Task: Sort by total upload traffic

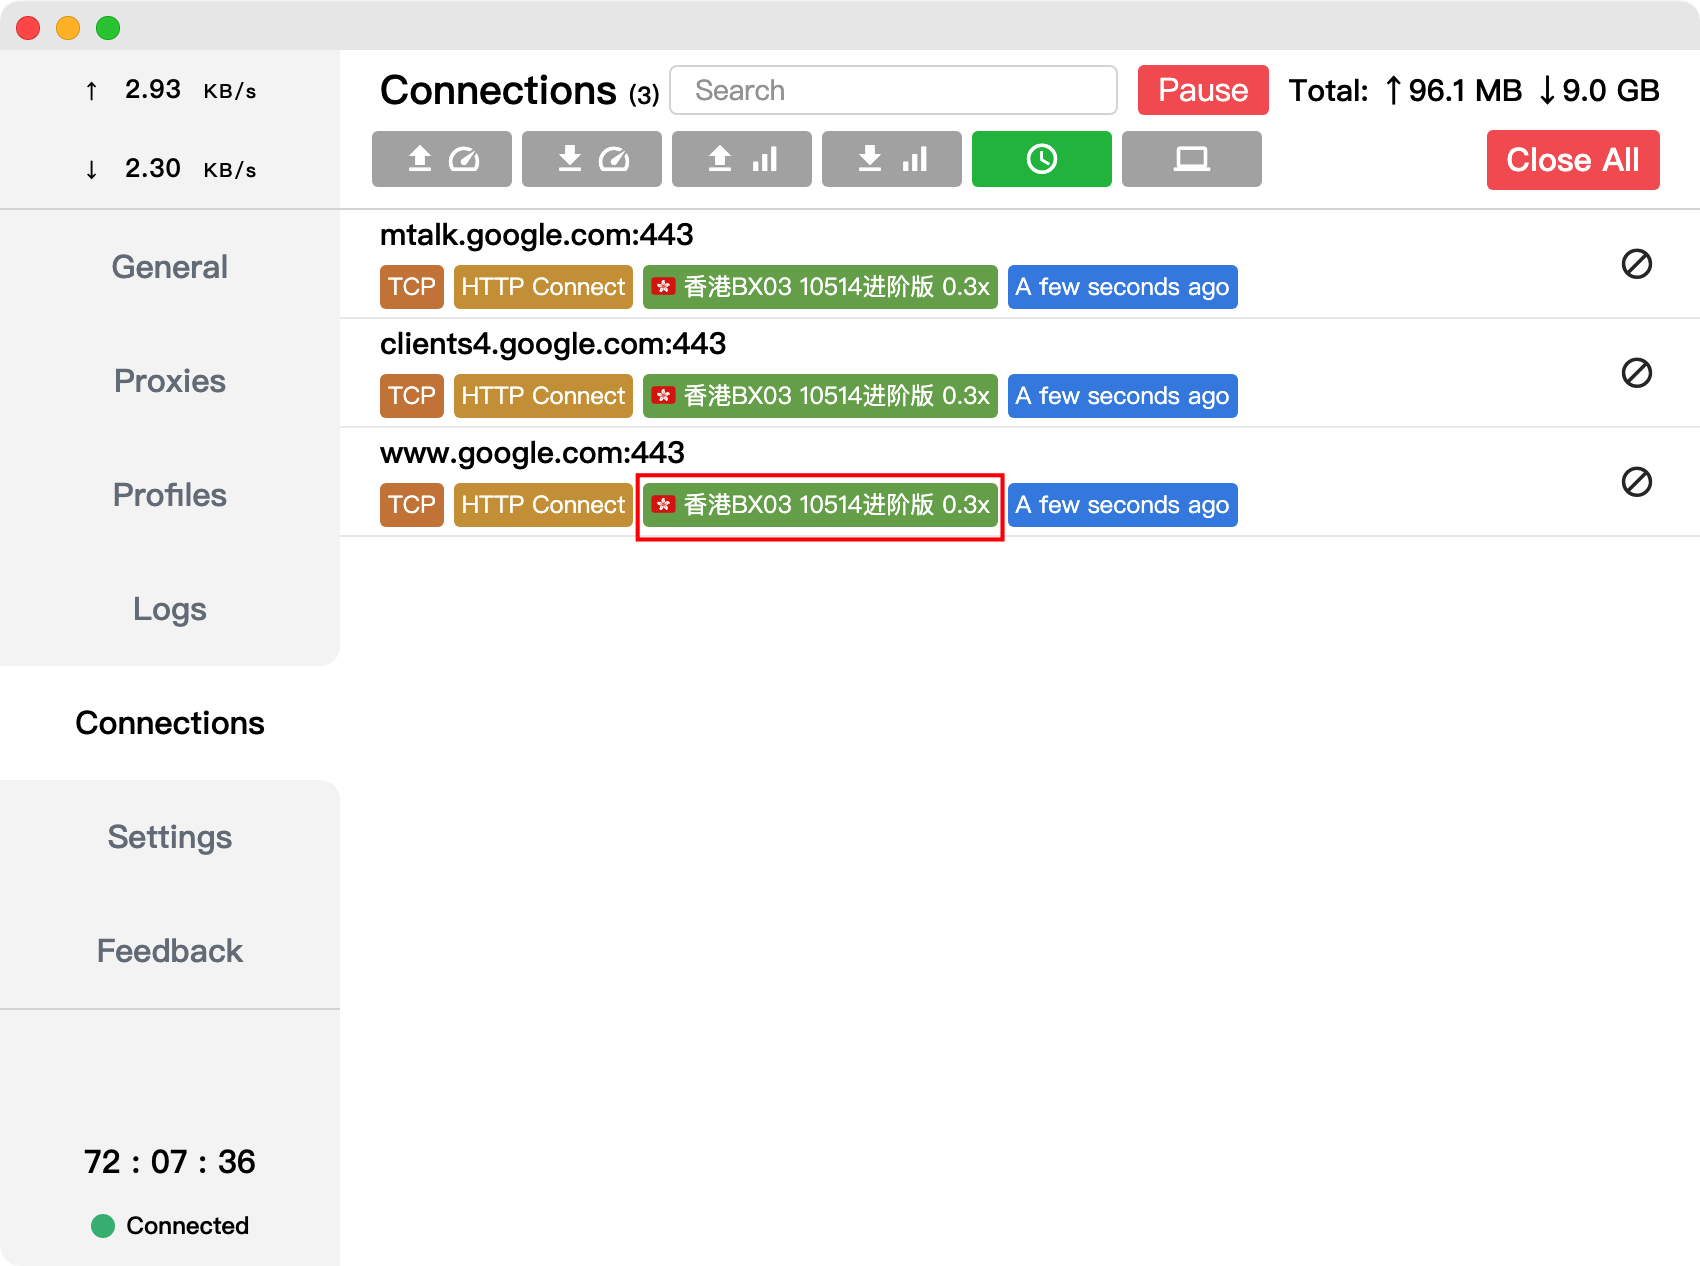Action: (742, 159)
